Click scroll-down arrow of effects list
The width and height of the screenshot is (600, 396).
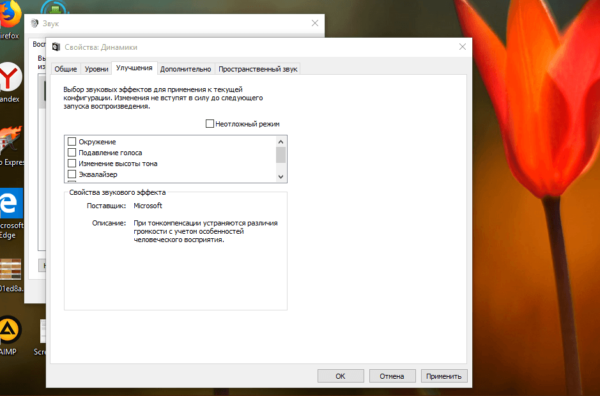pyautogui.click(x=281, y=176)
